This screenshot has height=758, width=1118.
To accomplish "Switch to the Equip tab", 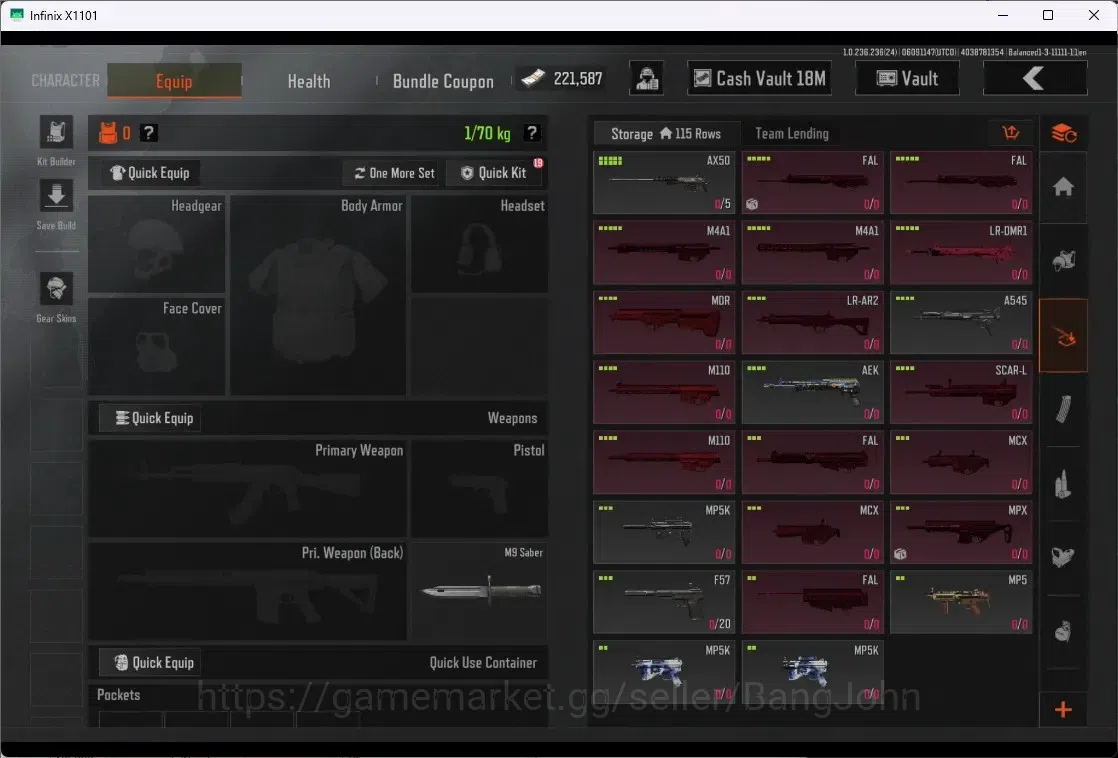I will pyautogui.click(x=174, y=81).
